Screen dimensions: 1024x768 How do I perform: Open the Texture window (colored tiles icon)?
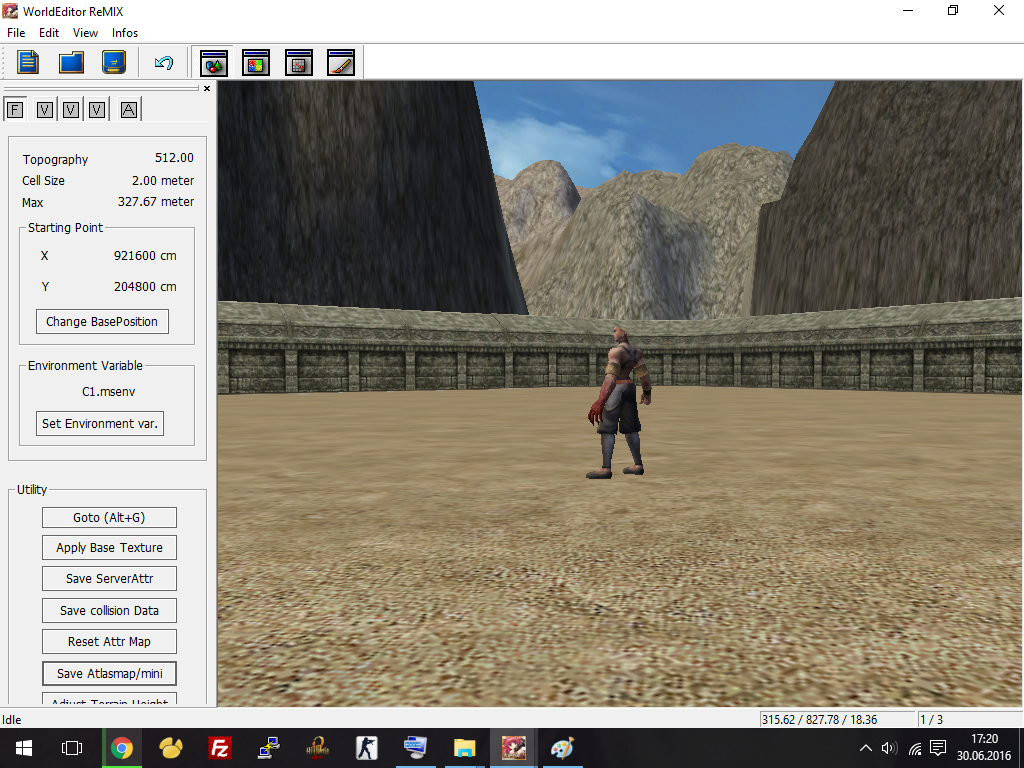[x=256, y=63]
